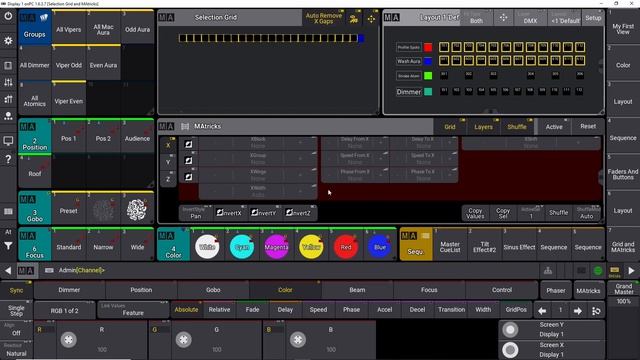
Task: Open the network tree icon in sidebar
Action: [8, 116]
